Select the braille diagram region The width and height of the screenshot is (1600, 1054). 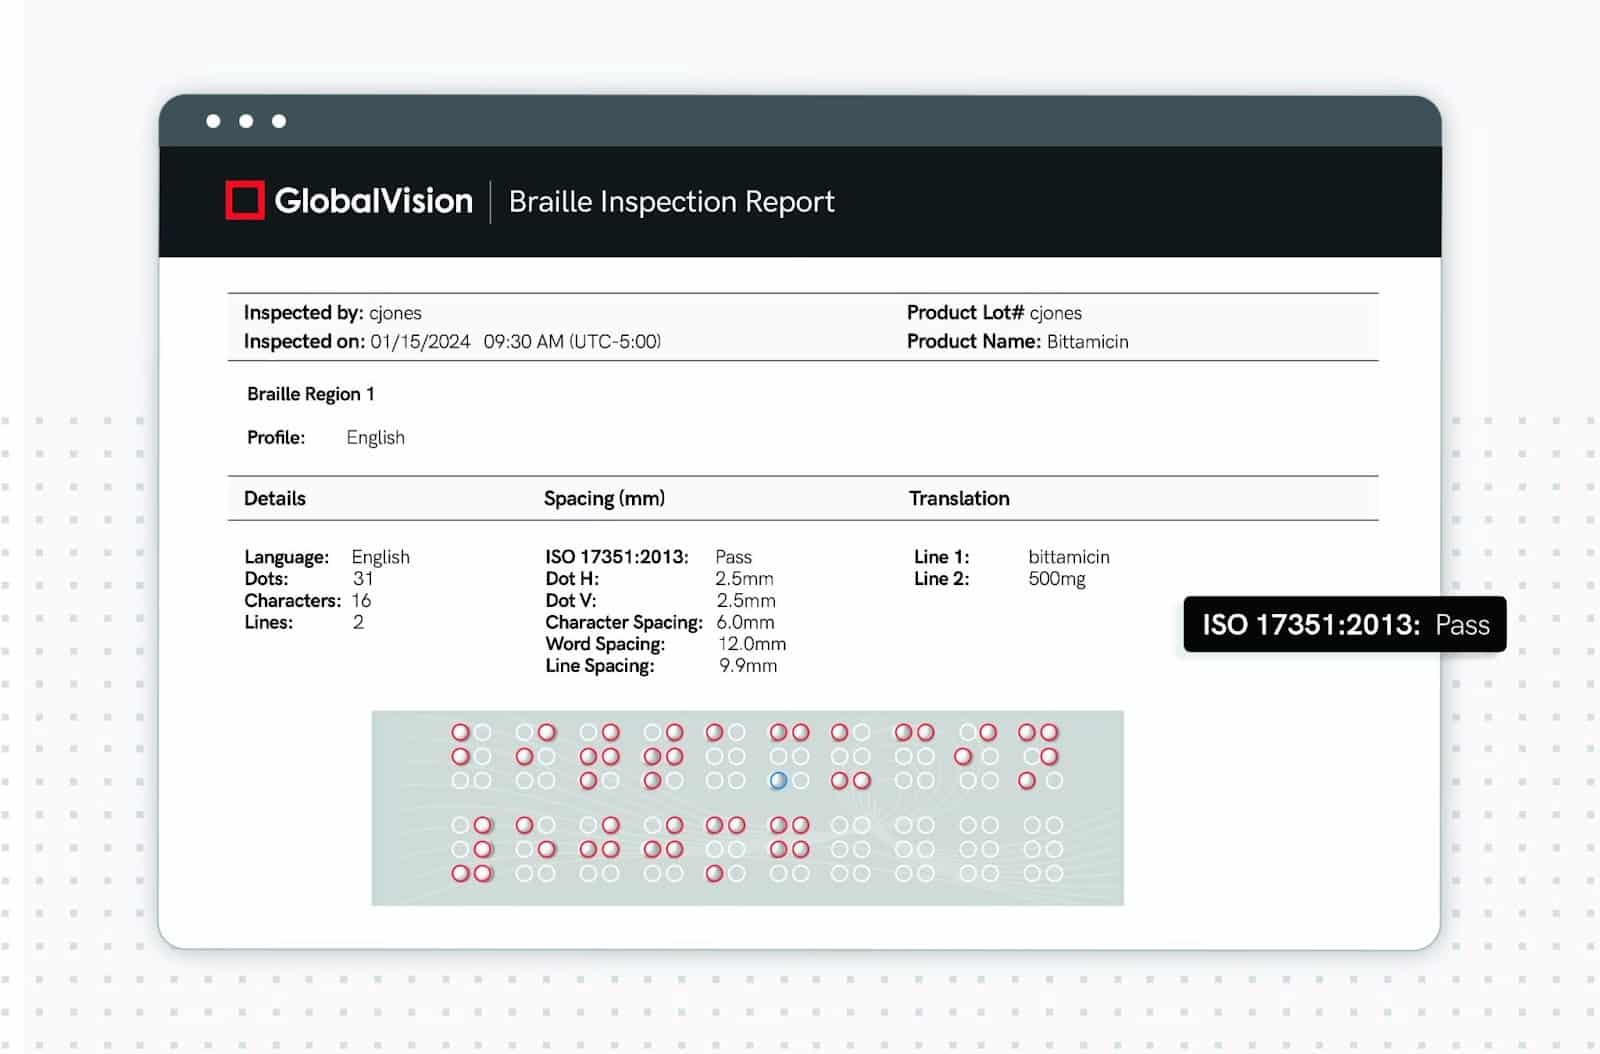point(748,808)
